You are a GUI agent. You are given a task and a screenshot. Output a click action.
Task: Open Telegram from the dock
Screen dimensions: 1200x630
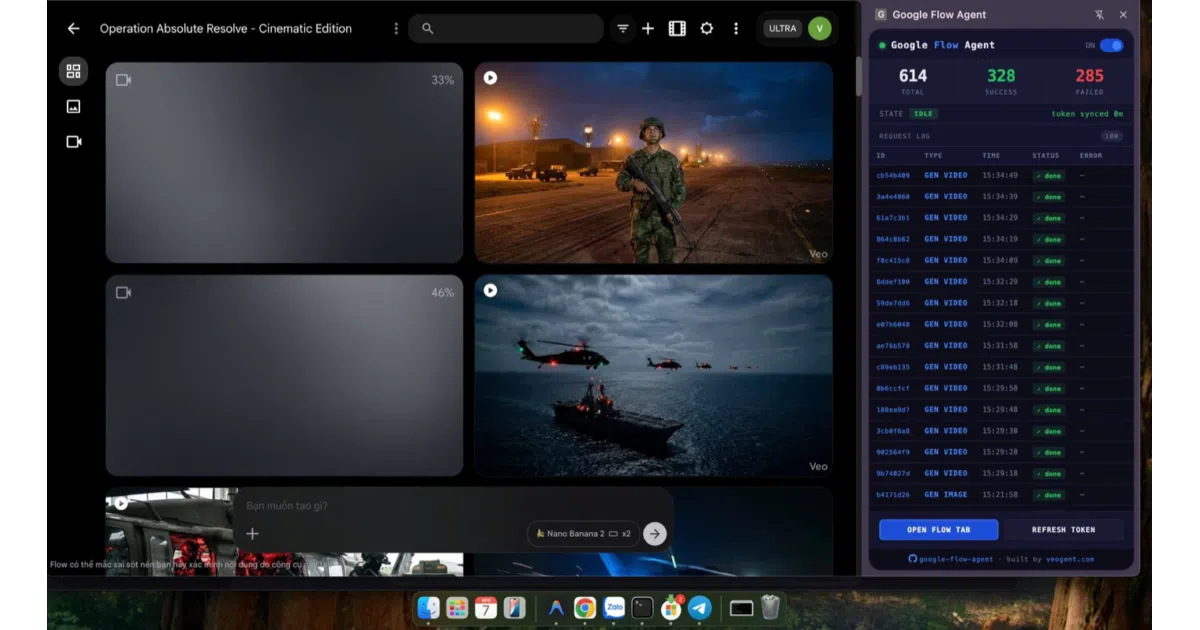[x=700, y=608]
